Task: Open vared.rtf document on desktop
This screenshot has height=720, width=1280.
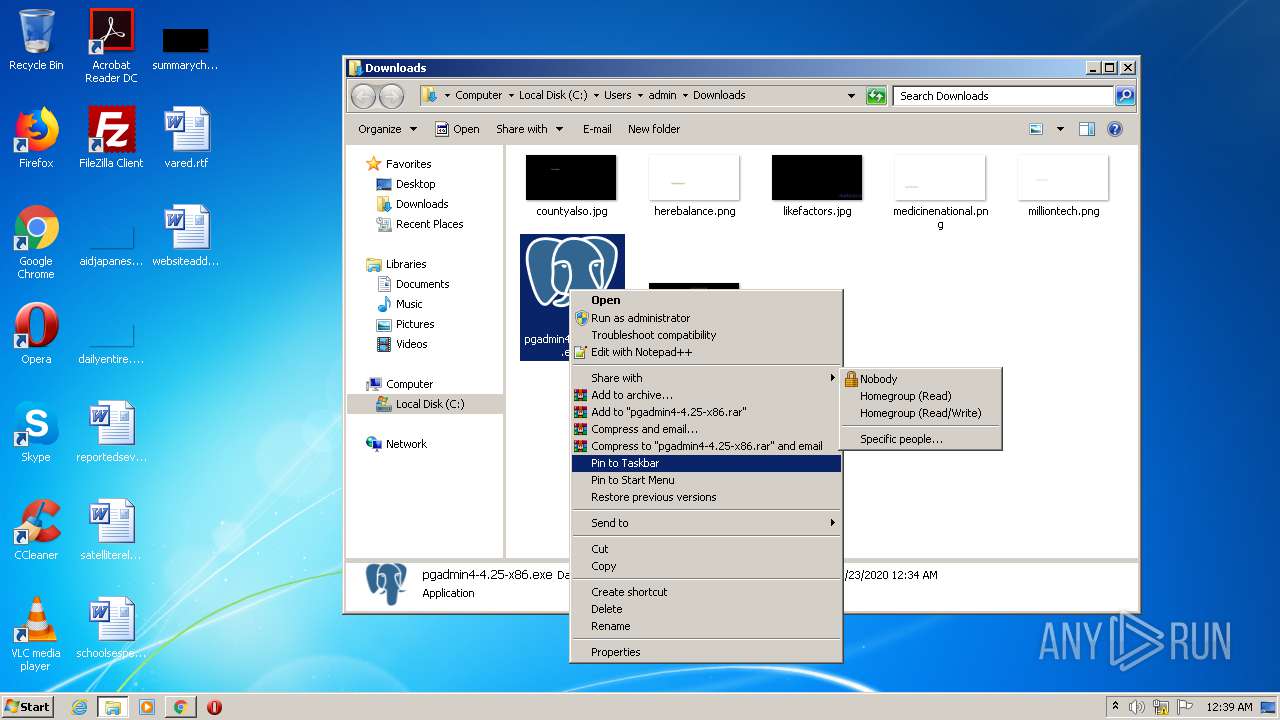Action: [x=187, y=137]
